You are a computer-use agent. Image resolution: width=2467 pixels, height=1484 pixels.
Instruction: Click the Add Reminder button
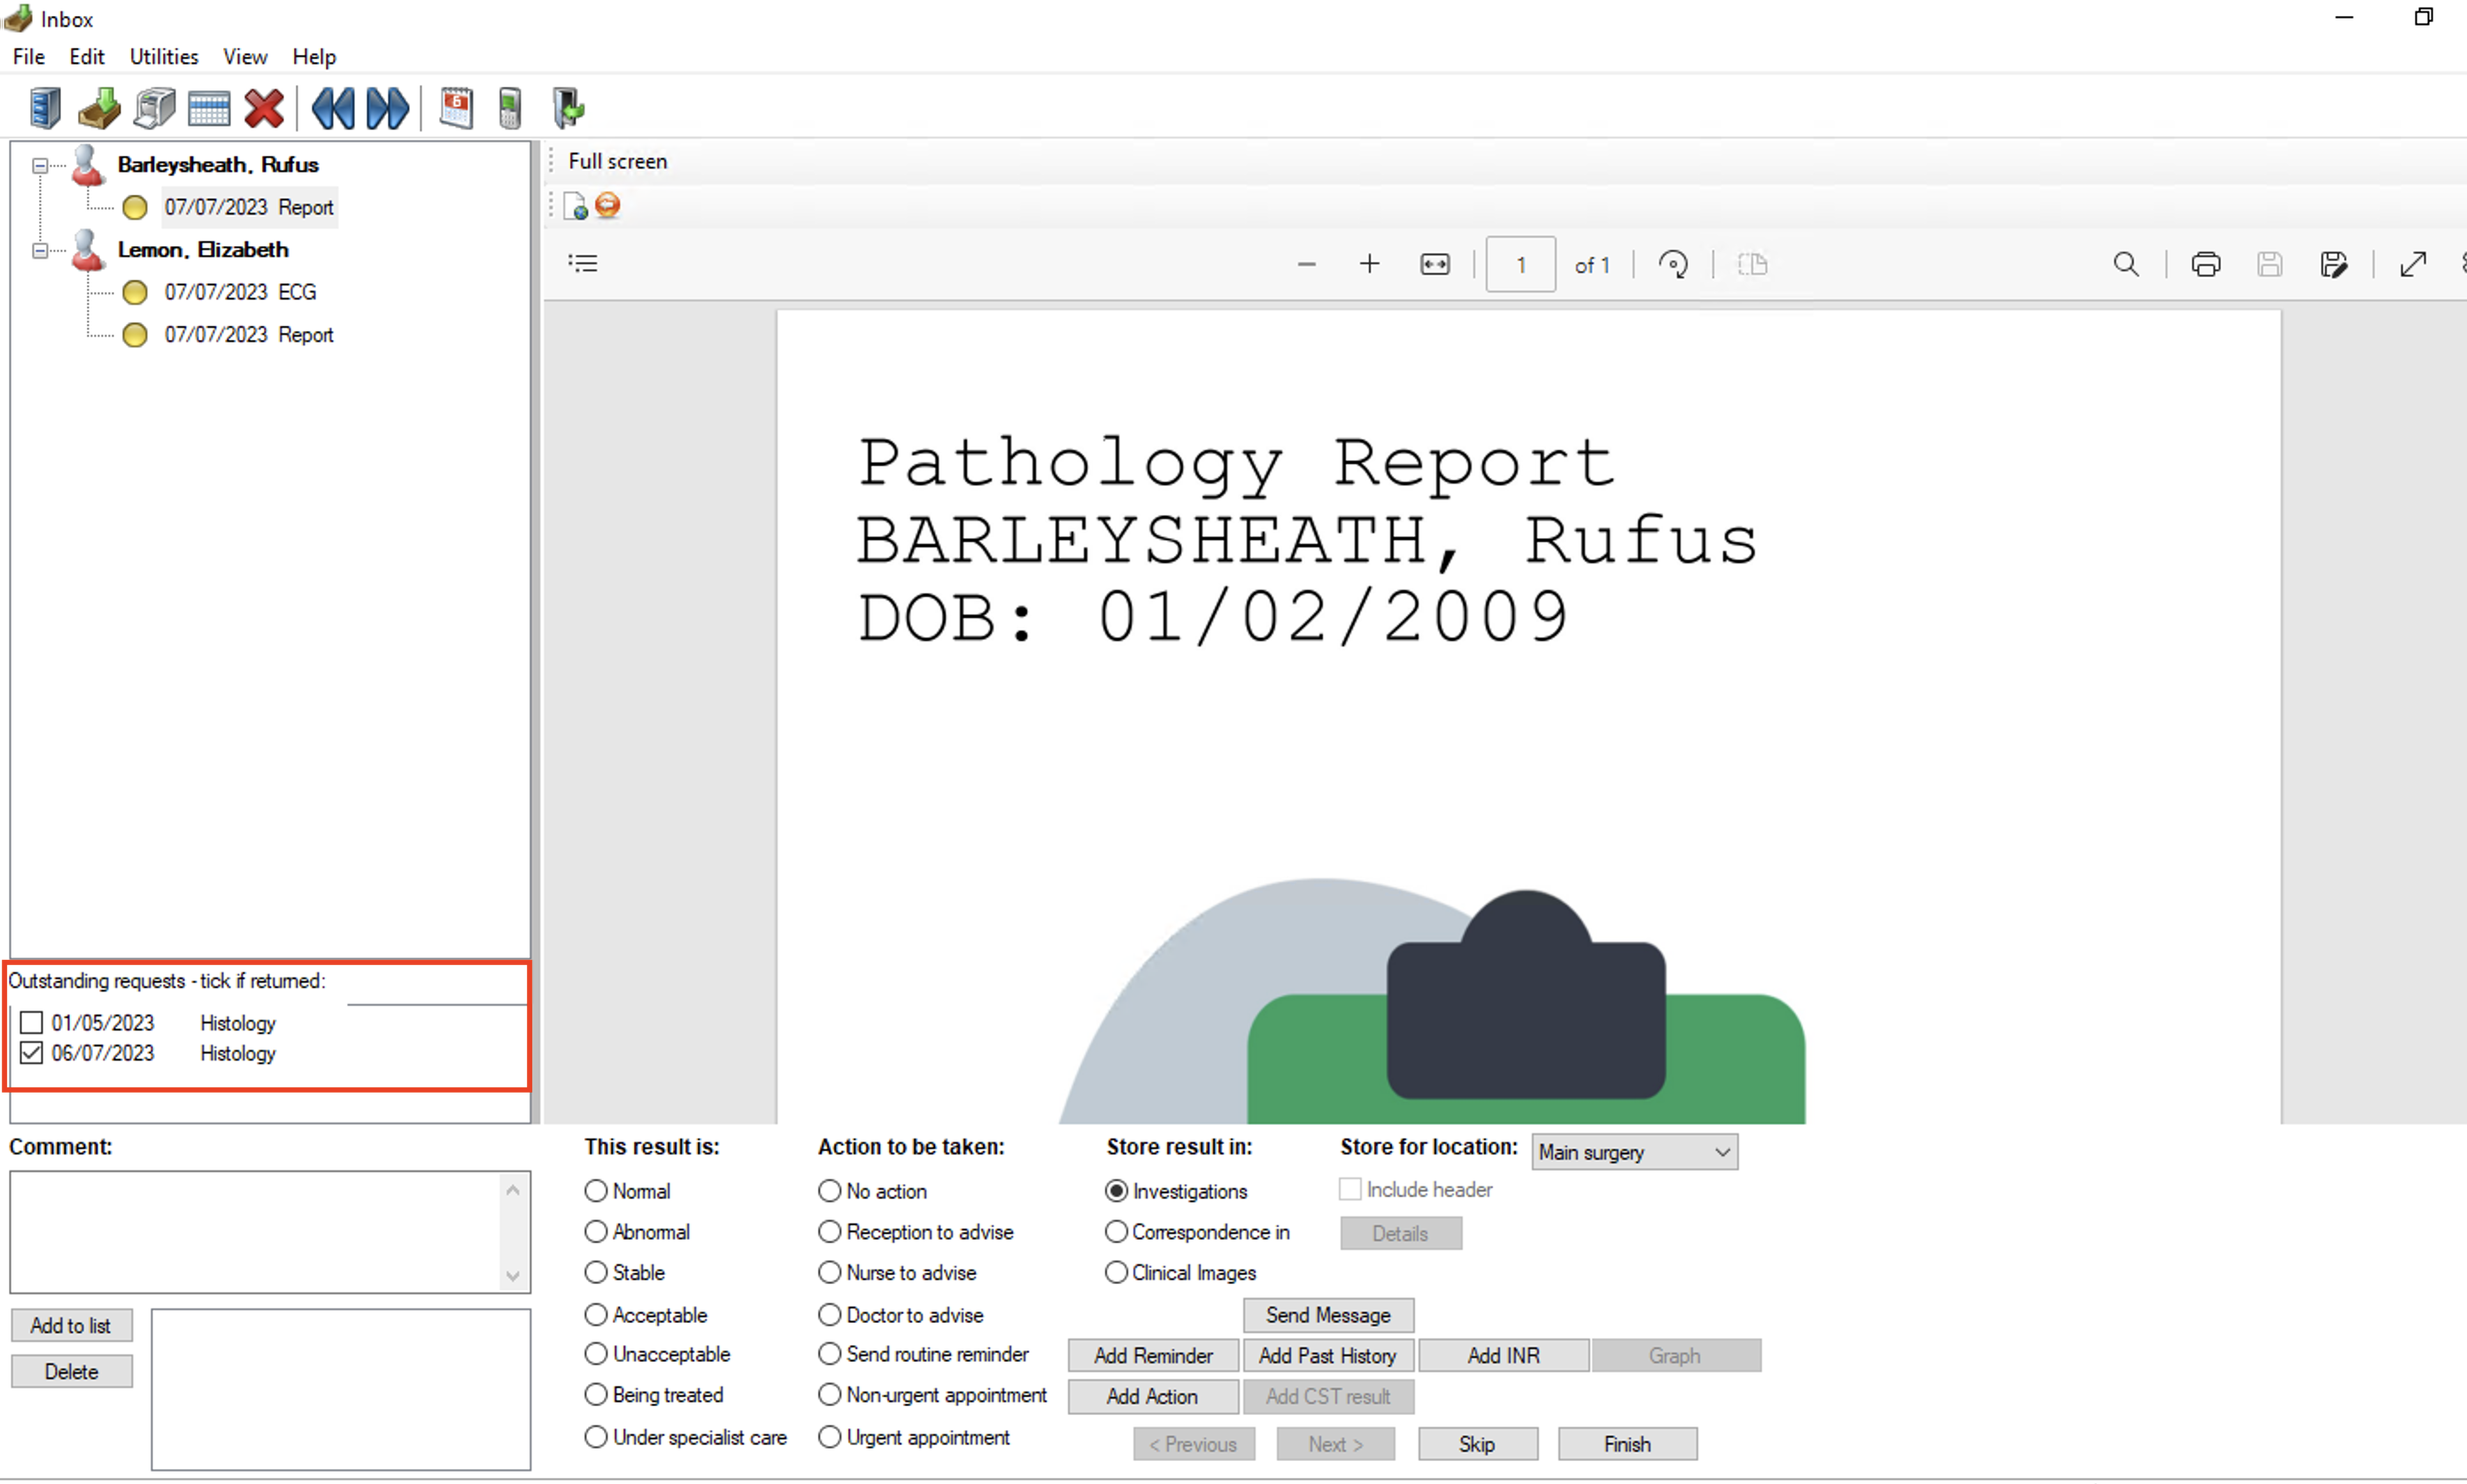click(1153, 1355)
